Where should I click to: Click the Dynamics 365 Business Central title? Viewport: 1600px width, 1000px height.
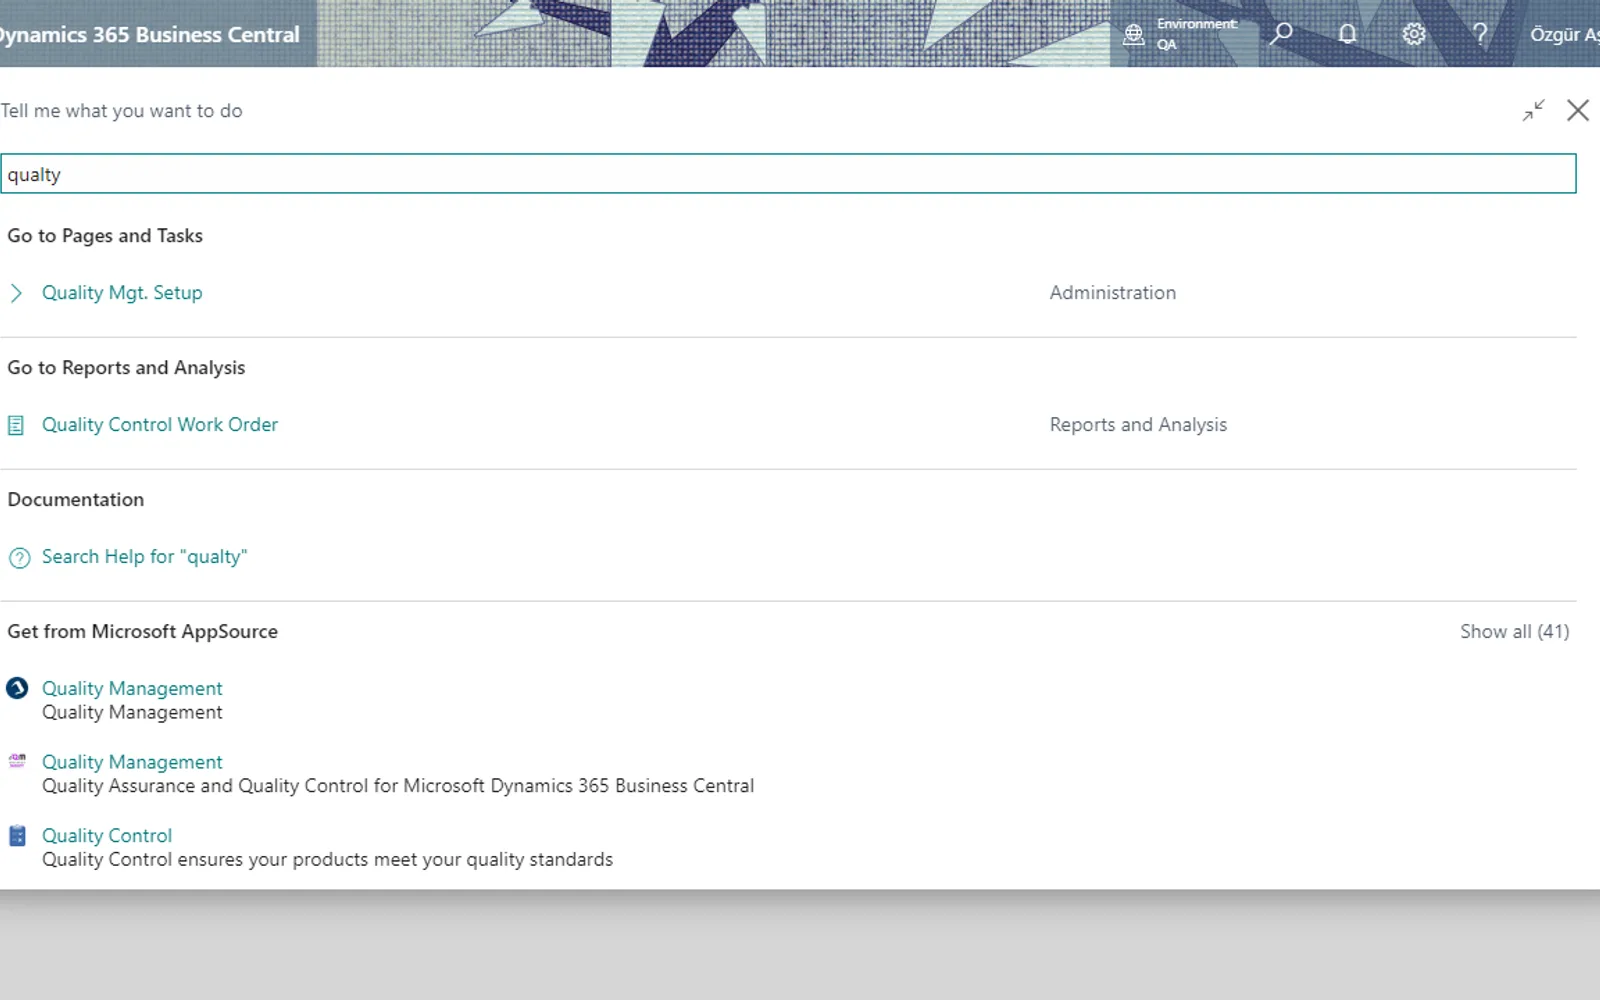[x=148, y=34]
